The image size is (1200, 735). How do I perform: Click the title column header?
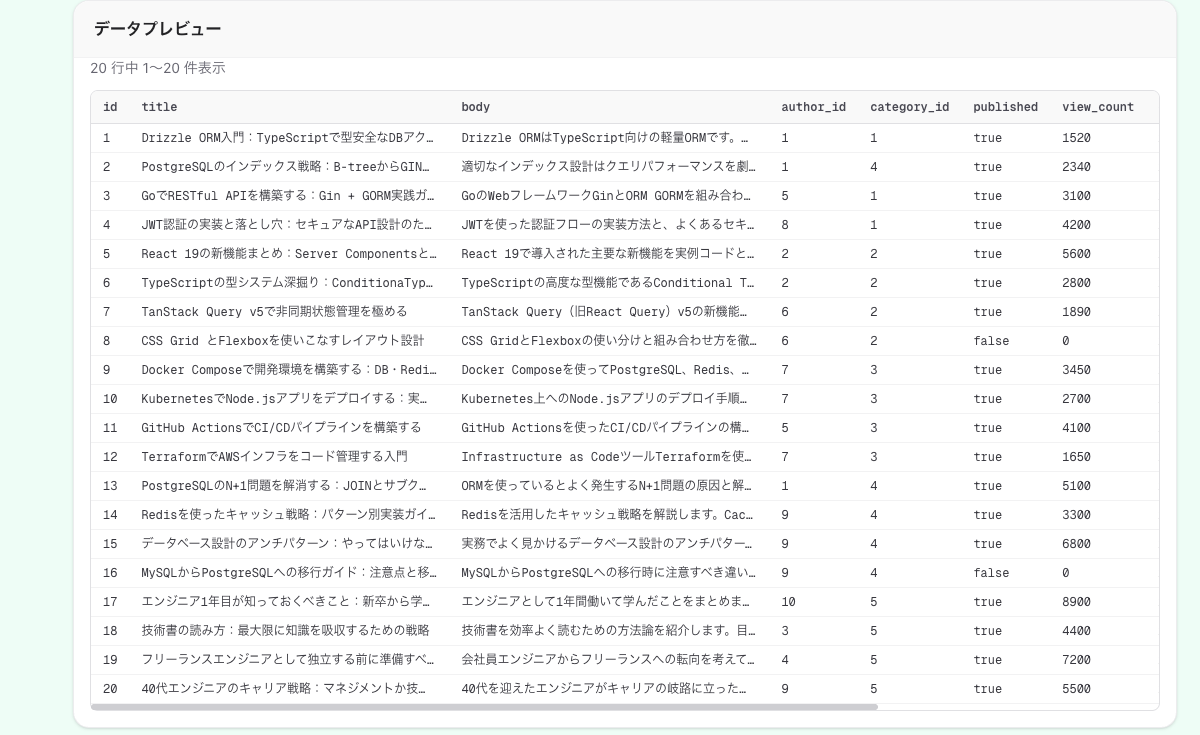[x=160, y=107]
